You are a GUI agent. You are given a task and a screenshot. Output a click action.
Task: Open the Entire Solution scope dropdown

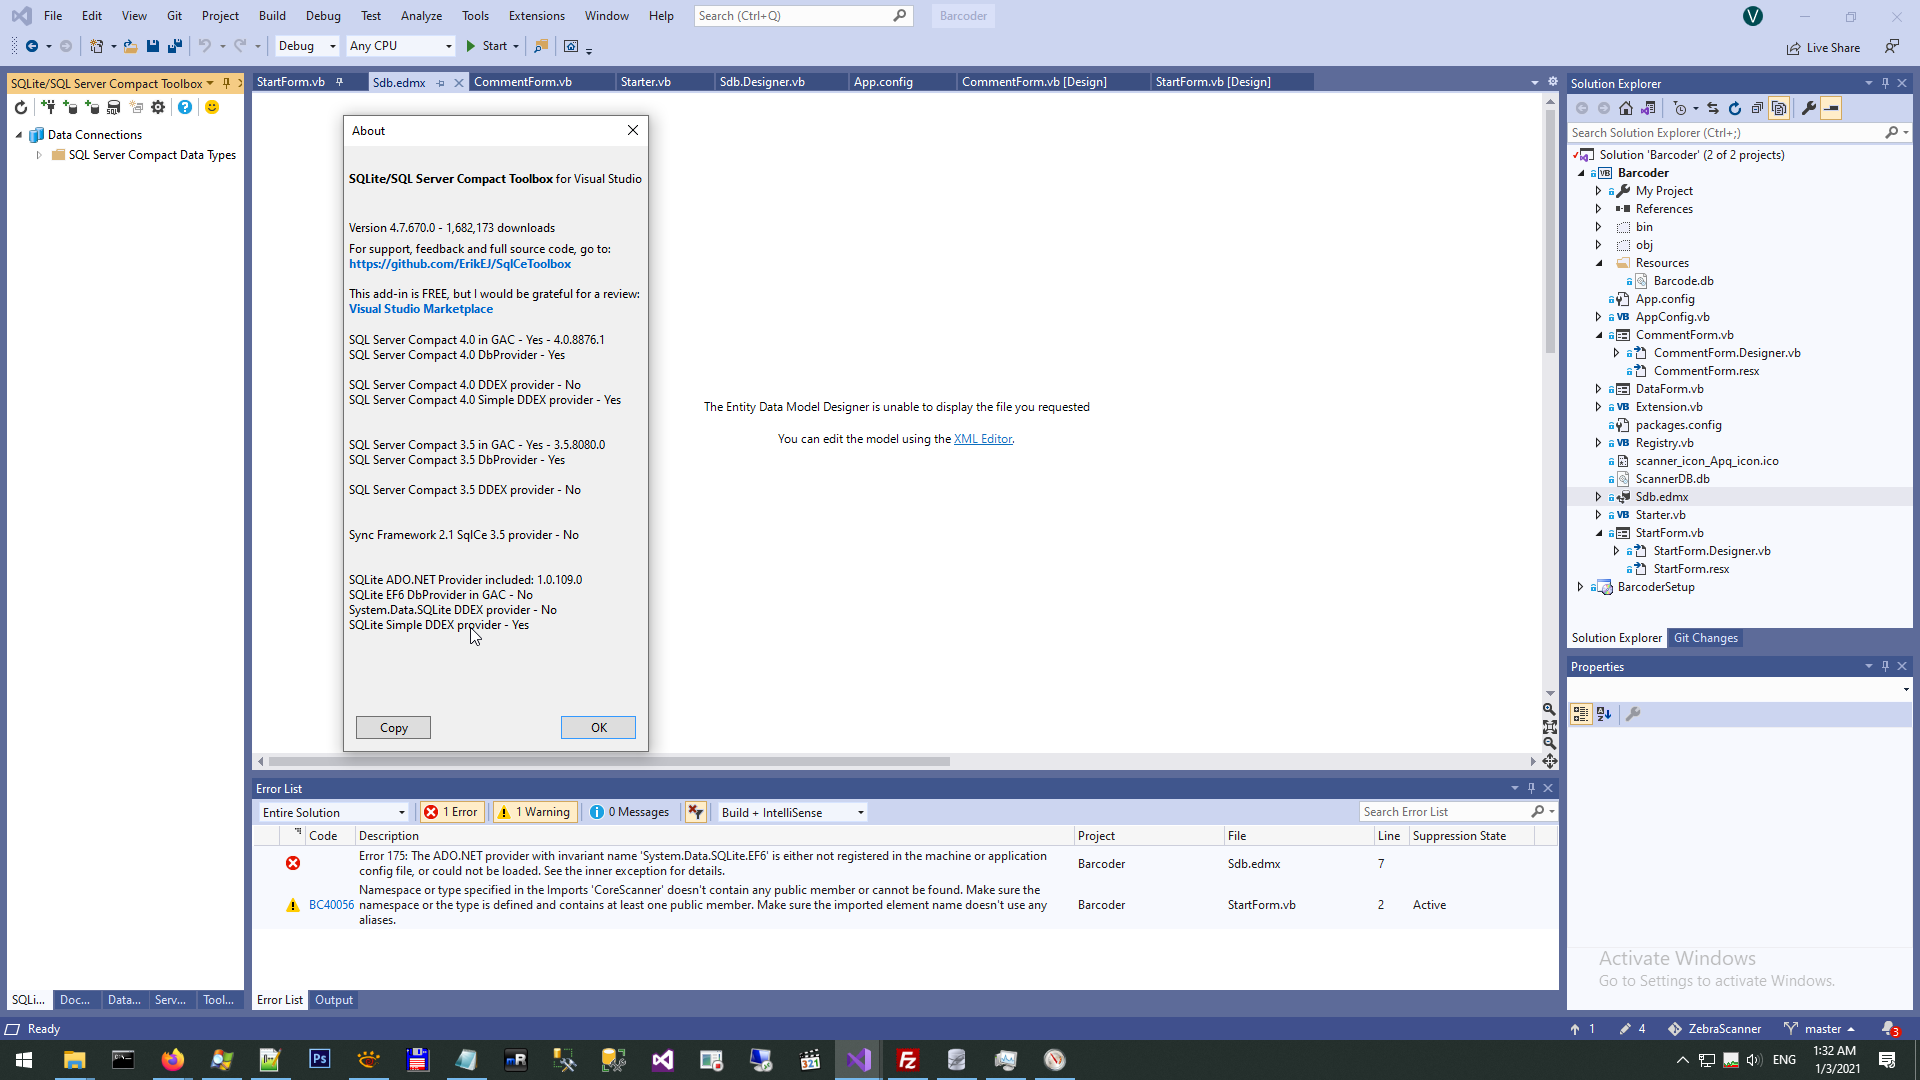[x=334, y=812]
